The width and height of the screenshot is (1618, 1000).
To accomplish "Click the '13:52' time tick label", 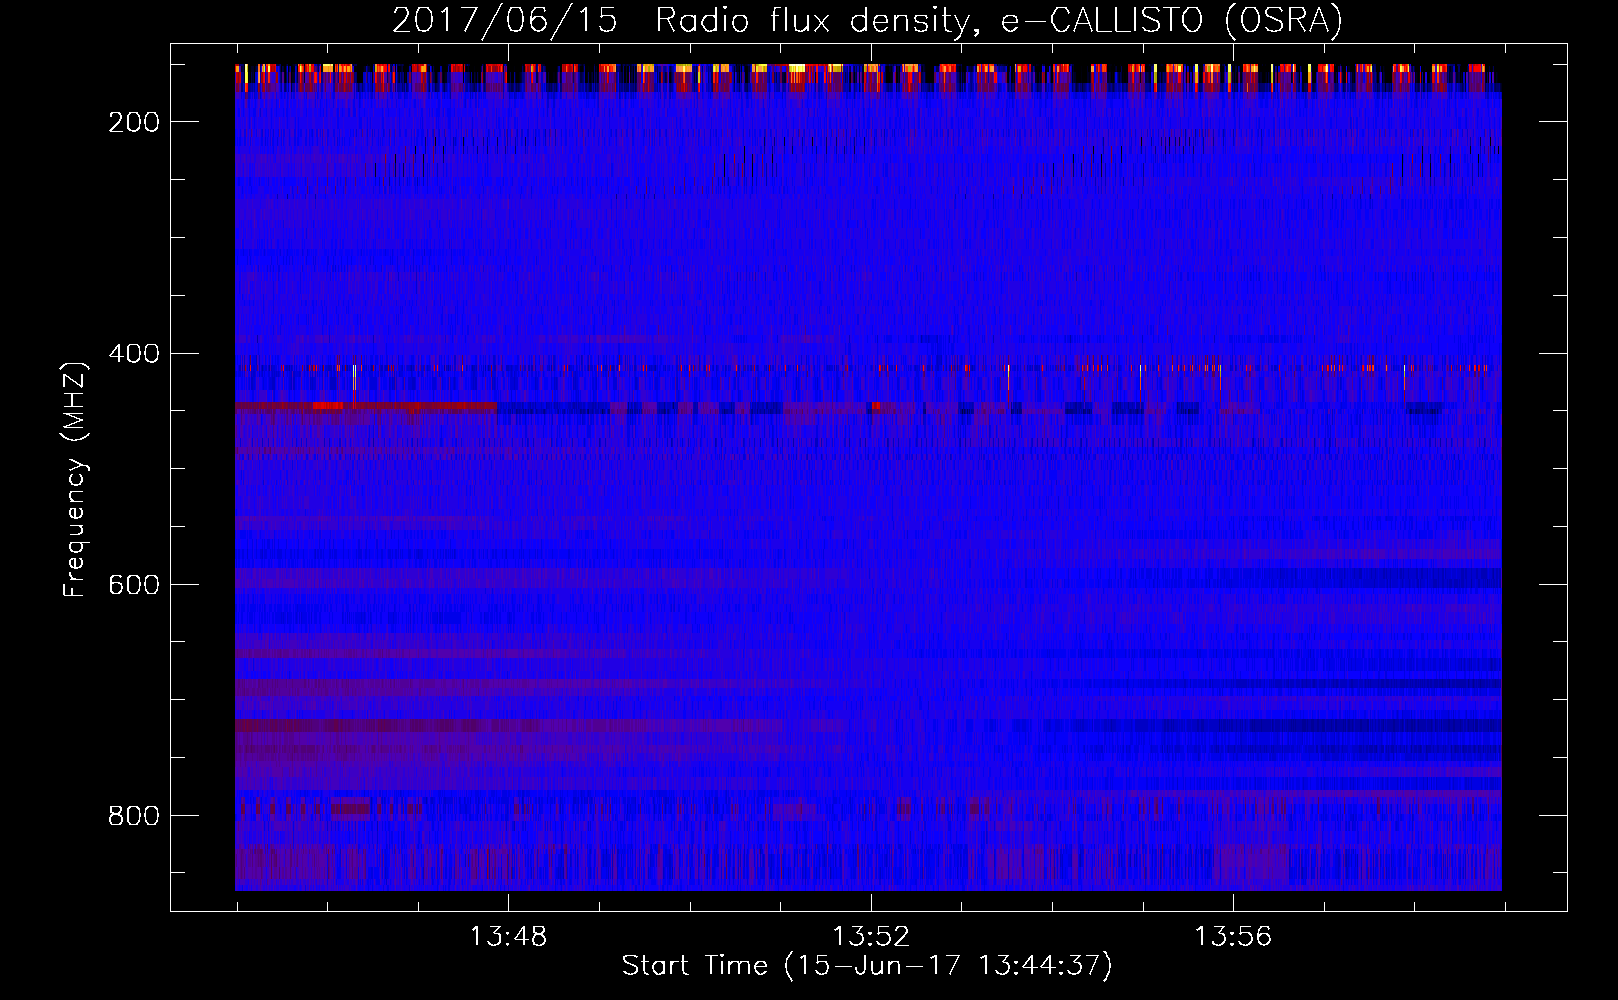I will pos(871,937).
